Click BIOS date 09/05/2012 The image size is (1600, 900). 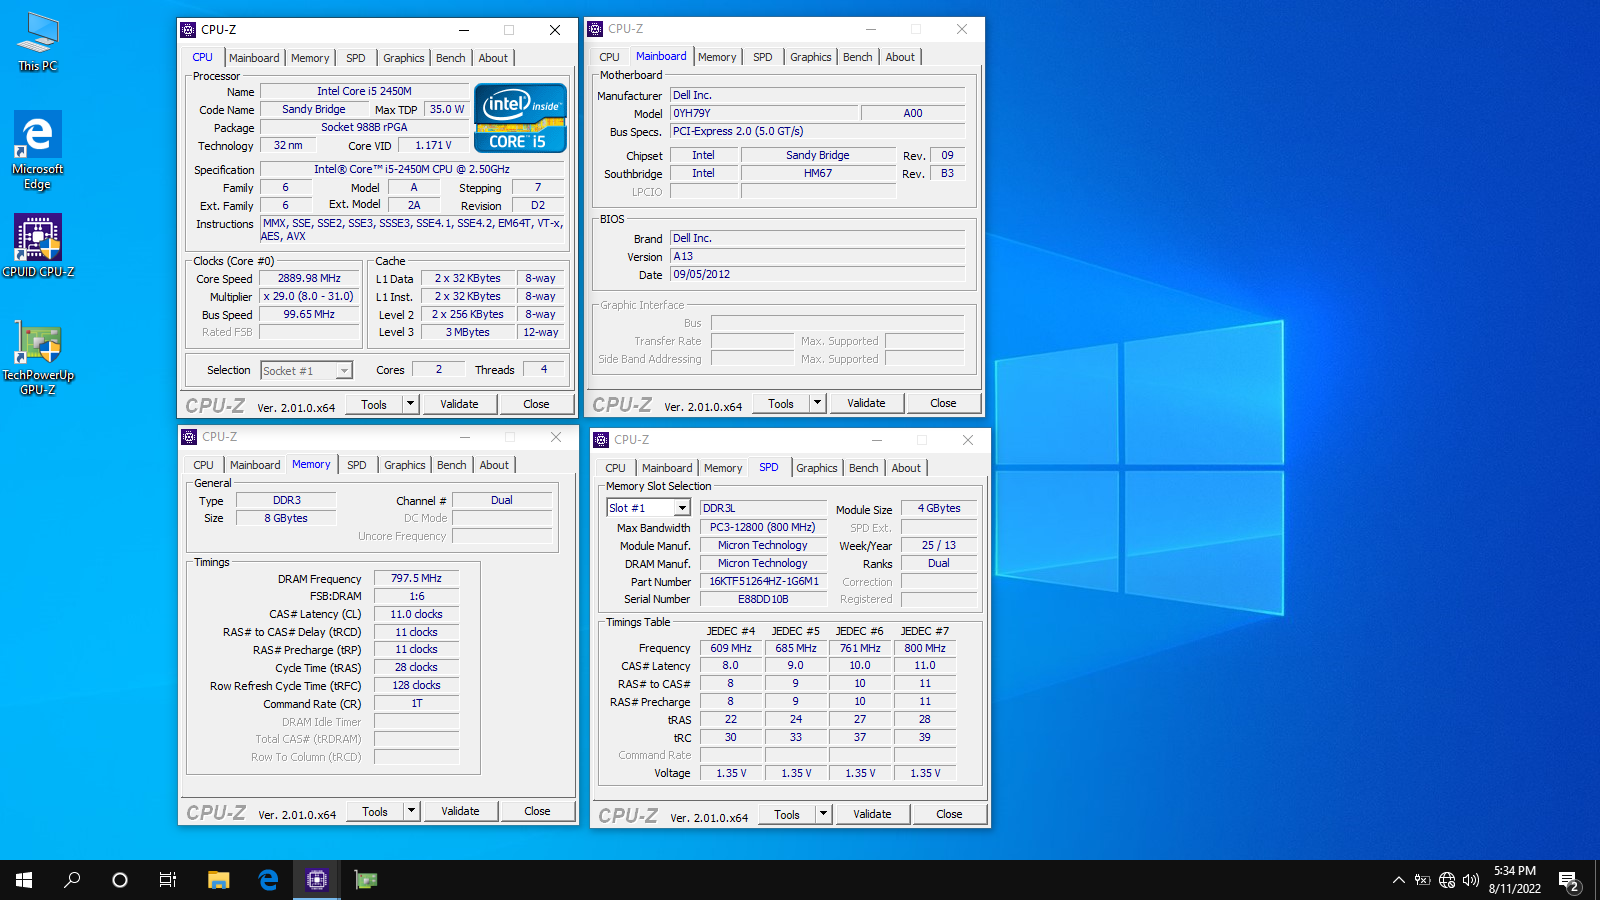click(817, 274)
